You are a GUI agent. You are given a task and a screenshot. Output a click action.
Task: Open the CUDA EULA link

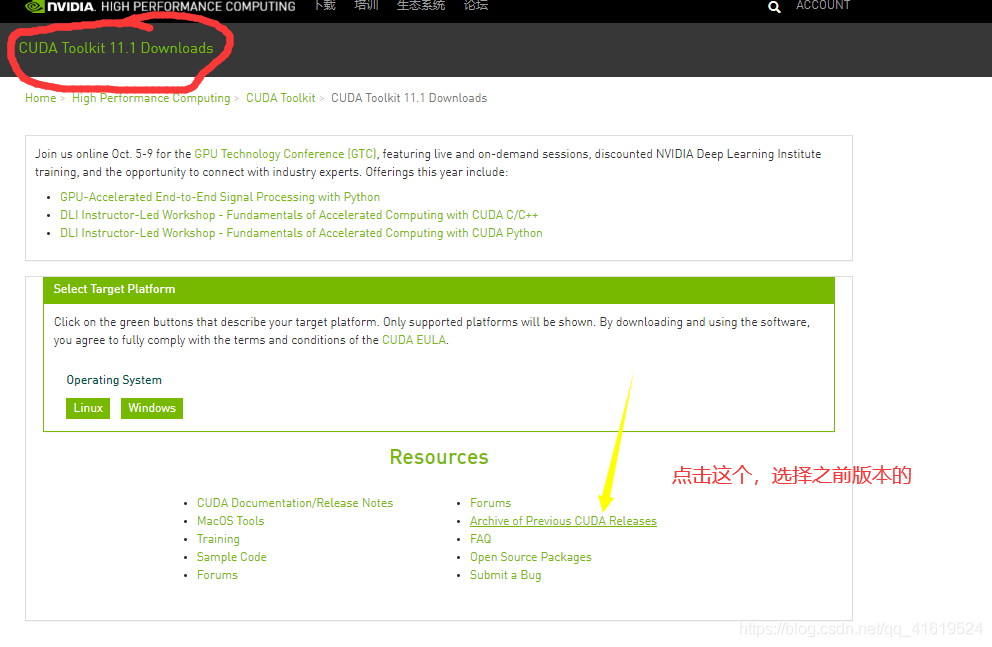pos(414,340)
